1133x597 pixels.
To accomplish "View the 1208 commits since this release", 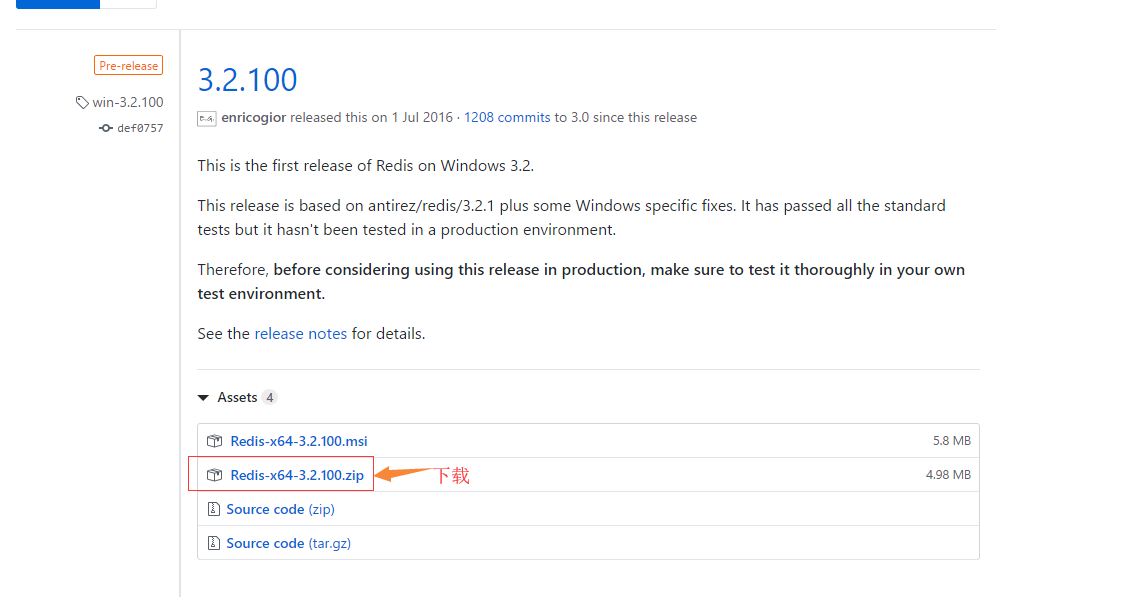I will coord(507,117).
